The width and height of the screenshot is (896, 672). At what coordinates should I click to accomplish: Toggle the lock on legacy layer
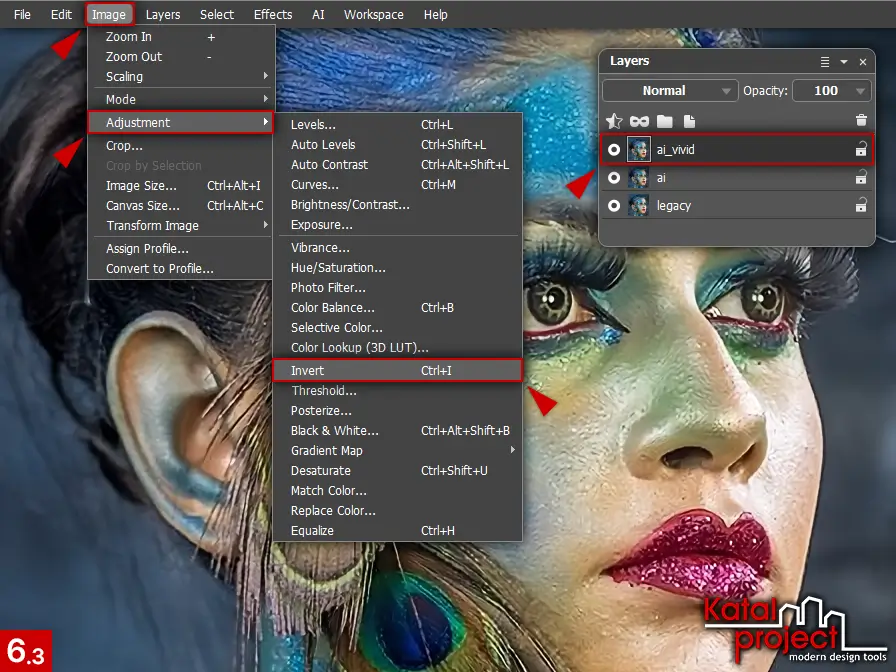pyautogui.click(x=860, y=206)
